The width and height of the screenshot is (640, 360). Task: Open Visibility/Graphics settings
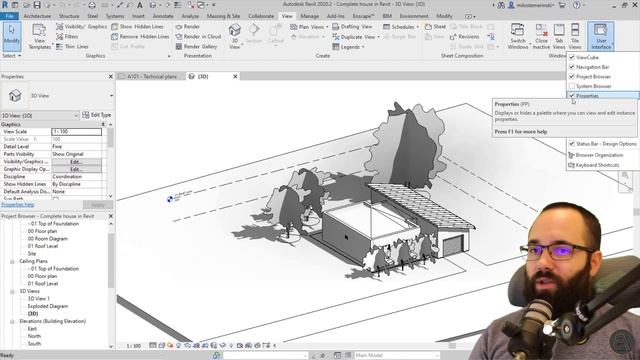[x=81, y=27]
